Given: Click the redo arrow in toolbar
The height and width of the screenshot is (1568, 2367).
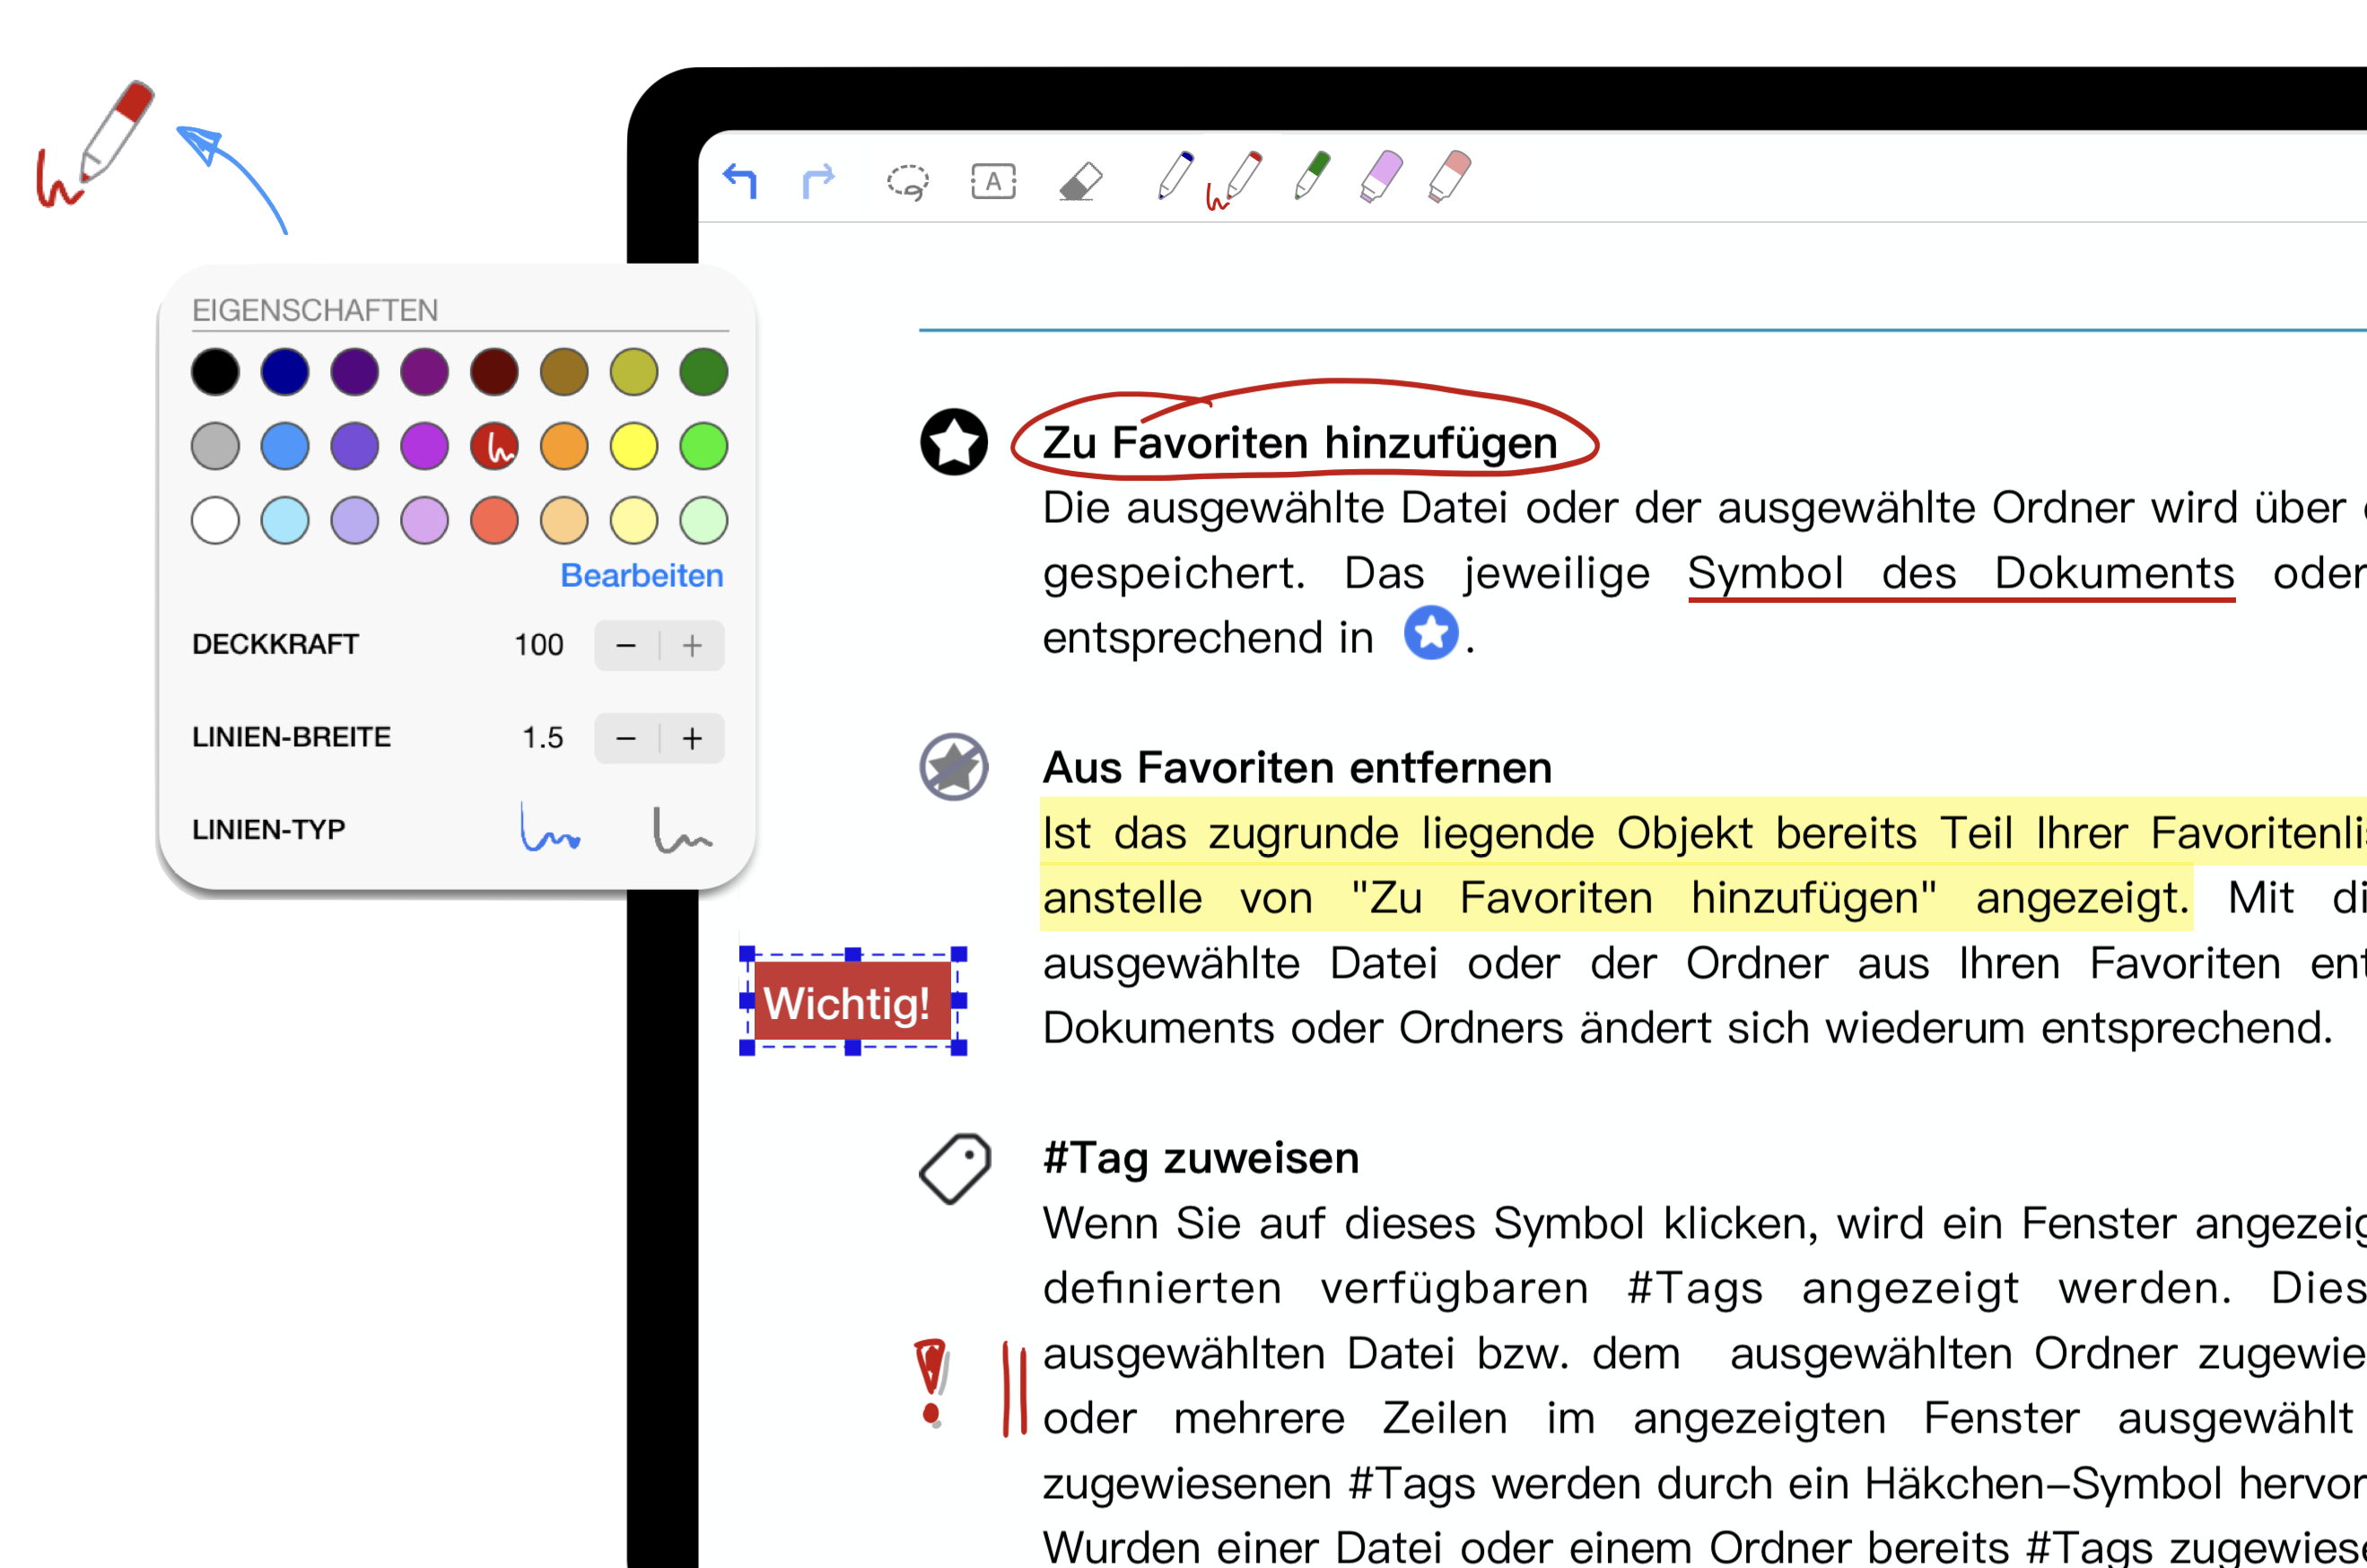Looking at the screenshot, I should (x=818, y=181).
